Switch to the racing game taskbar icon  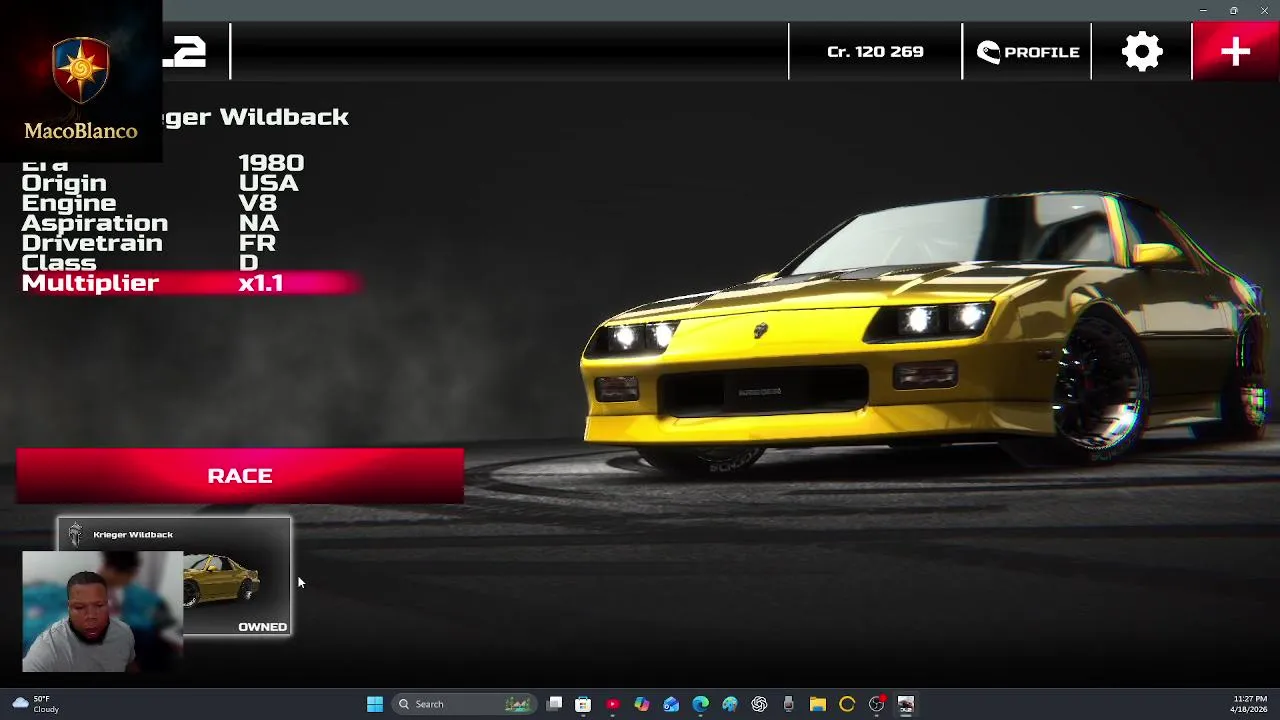(906, 704)
